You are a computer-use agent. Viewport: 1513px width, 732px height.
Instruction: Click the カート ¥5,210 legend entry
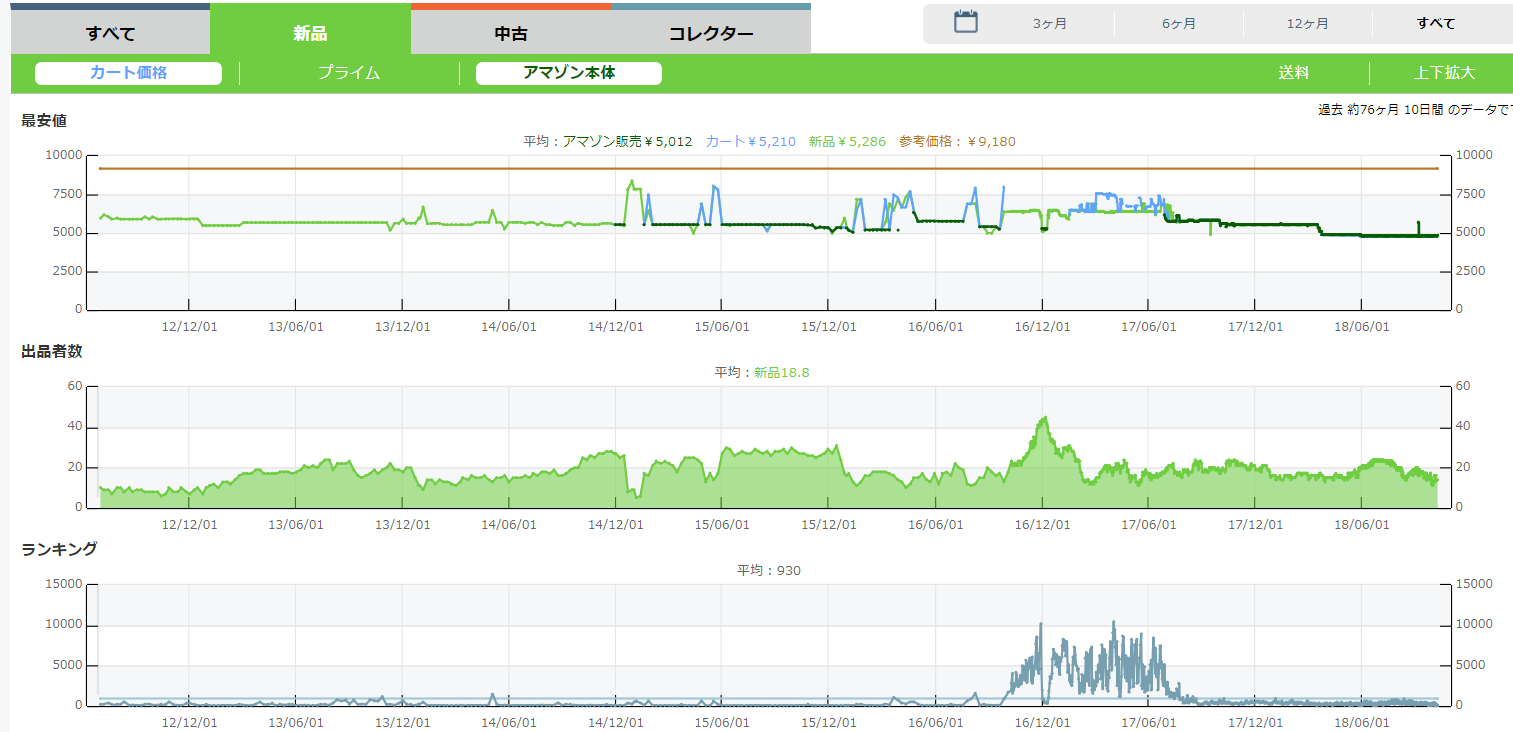click(751, 142)
